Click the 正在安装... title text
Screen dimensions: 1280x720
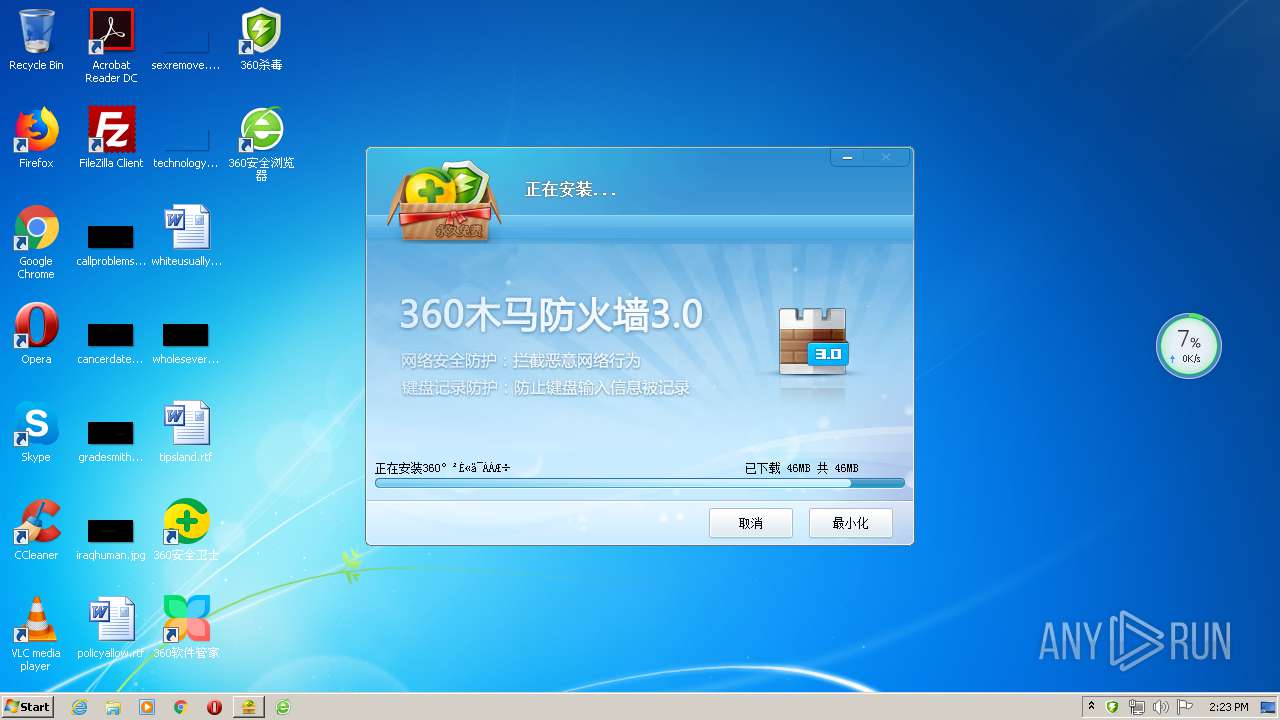pyautogui.click(x=571, y=189)
